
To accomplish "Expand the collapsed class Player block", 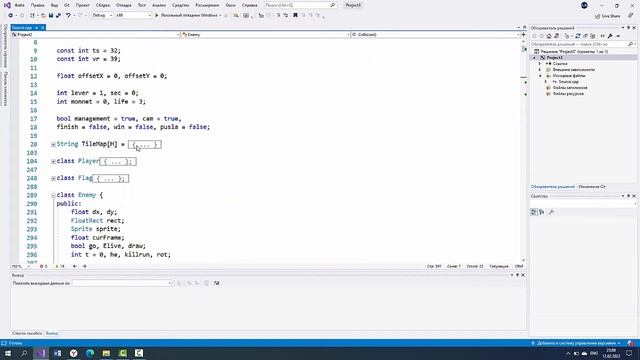I will 53,162.
